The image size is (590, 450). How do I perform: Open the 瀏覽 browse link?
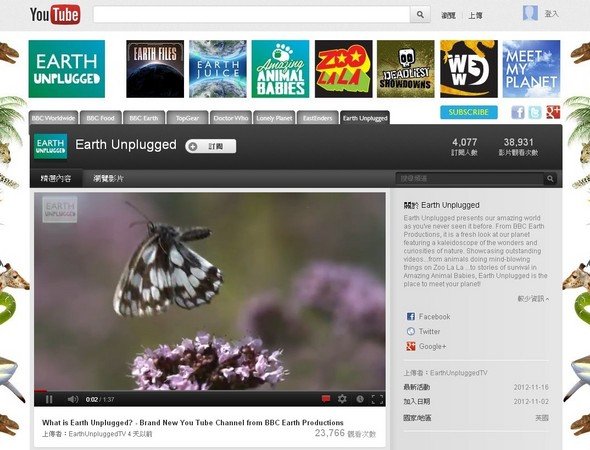[448, 15]
